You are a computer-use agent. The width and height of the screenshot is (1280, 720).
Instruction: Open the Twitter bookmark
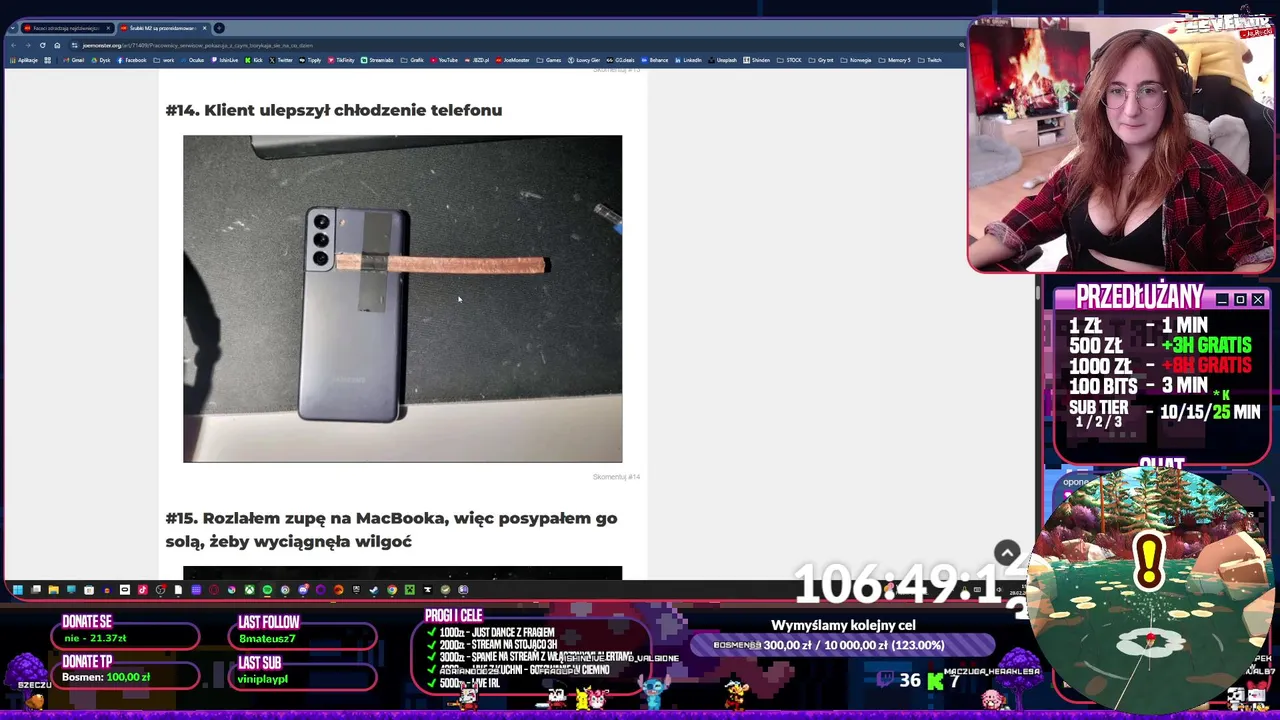pyautogui.click(x=281, y=60)
